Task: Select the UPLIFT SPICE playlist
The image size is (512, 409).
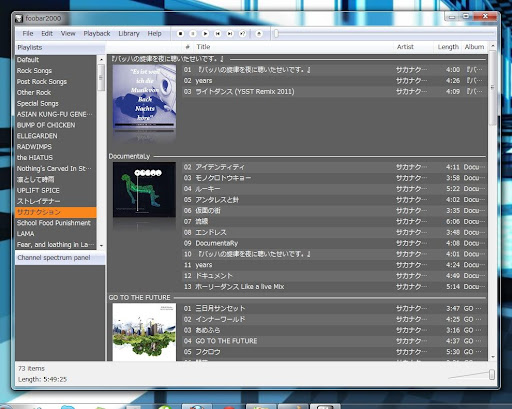Action: point(56,190)
